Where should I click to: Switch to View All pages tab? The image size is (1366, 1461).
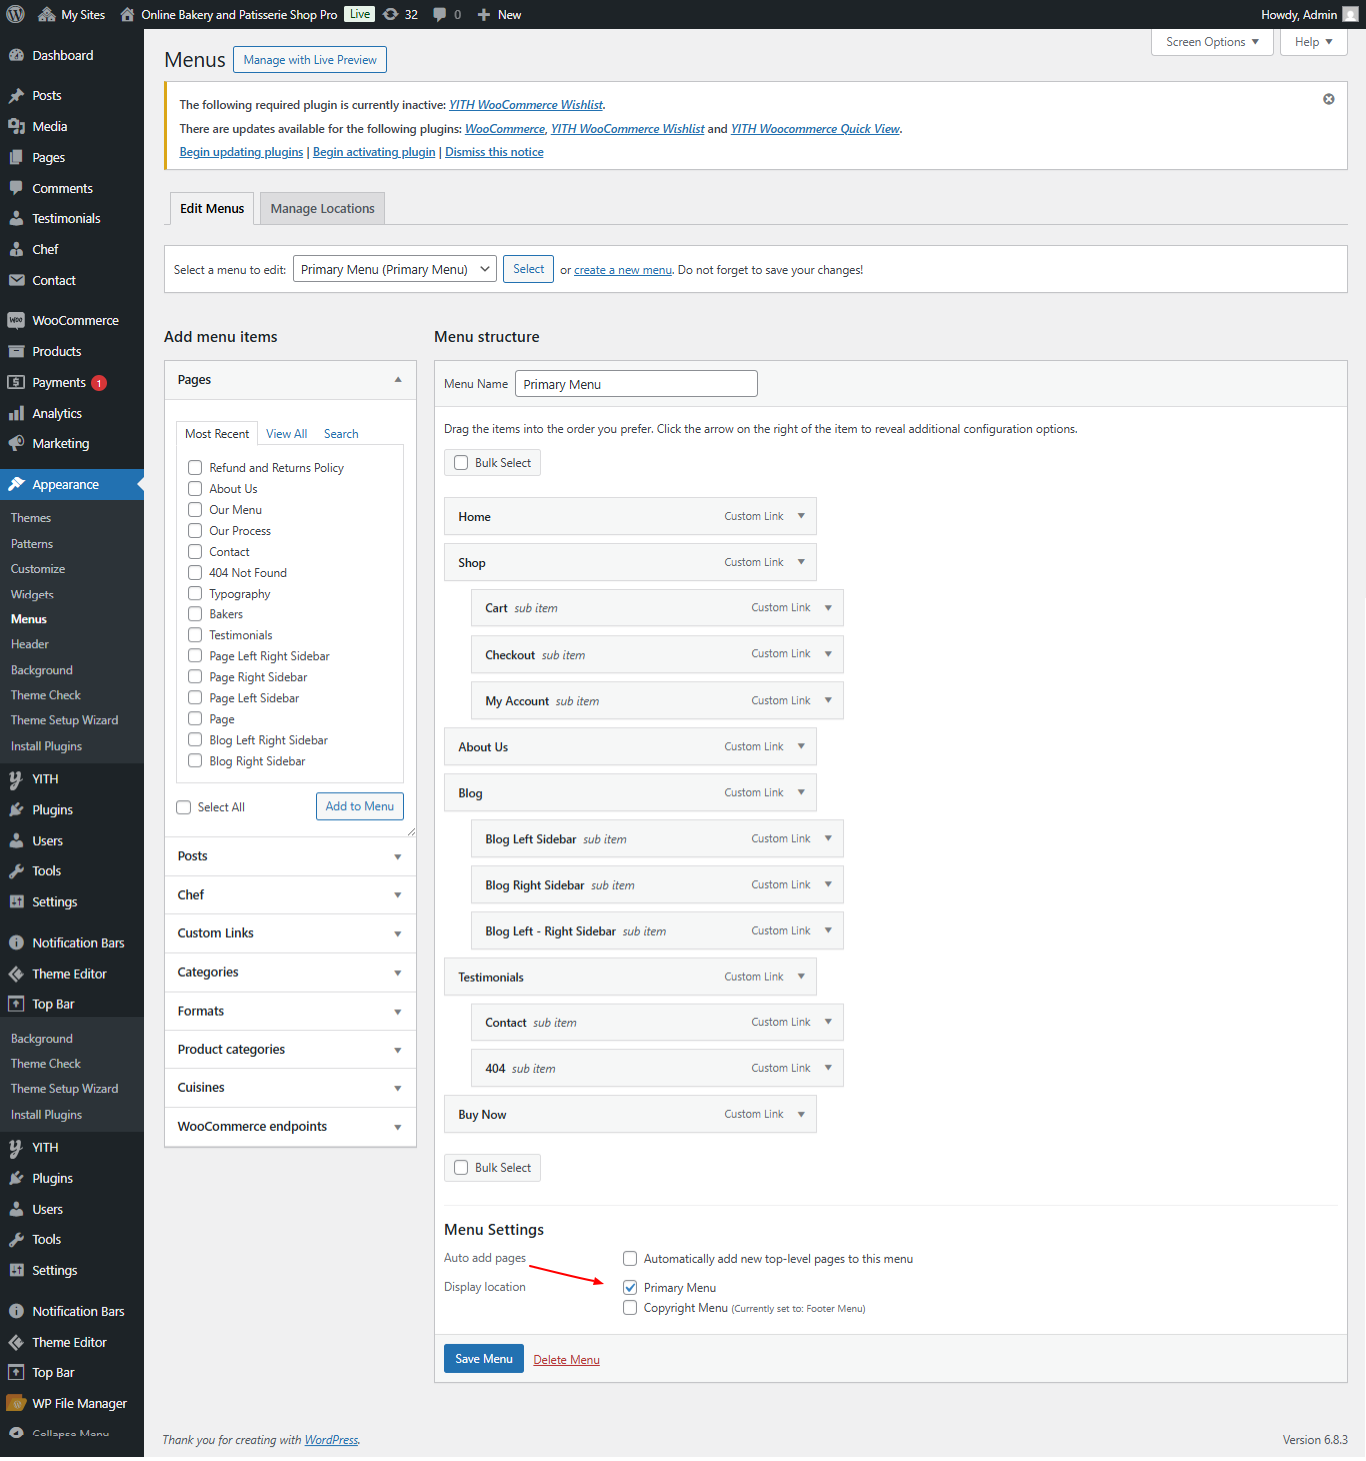click(286, 434)
